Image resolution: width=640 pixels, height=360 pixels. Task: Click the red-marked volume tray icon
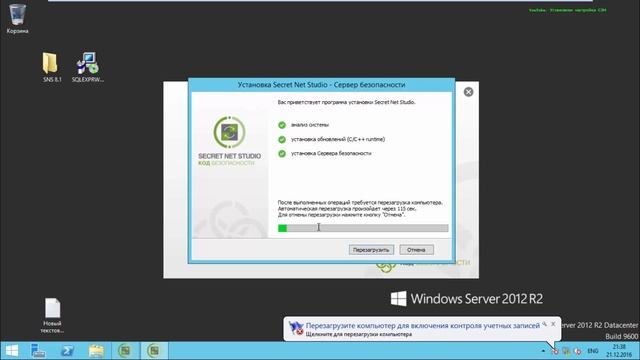click(577, 351)
